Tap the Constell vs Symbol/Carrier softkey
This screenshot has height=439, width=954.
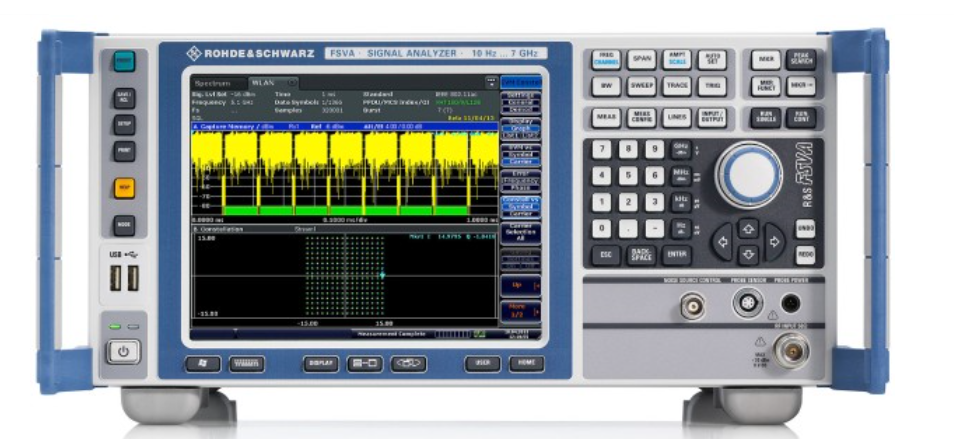(x=520, y=207)
